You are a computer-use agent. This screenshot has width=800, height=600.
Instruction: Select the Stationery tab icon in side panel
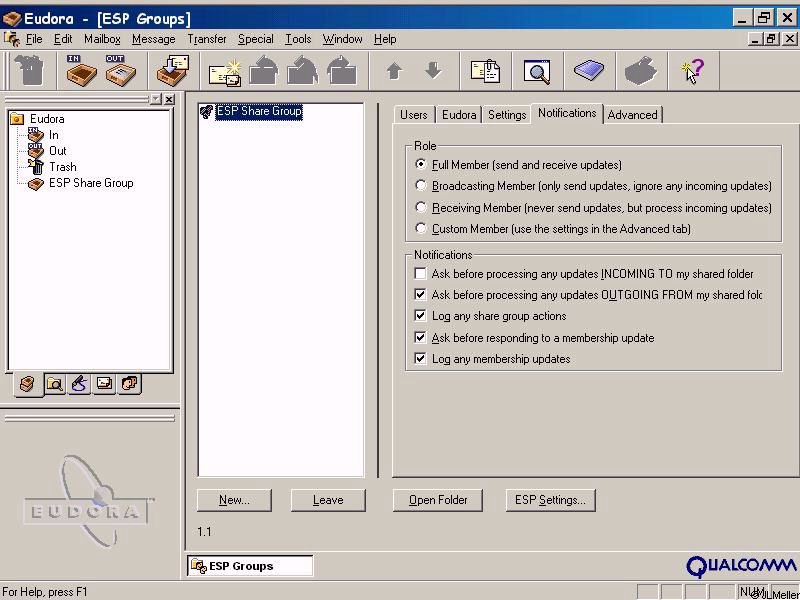(x=105, y=384)
